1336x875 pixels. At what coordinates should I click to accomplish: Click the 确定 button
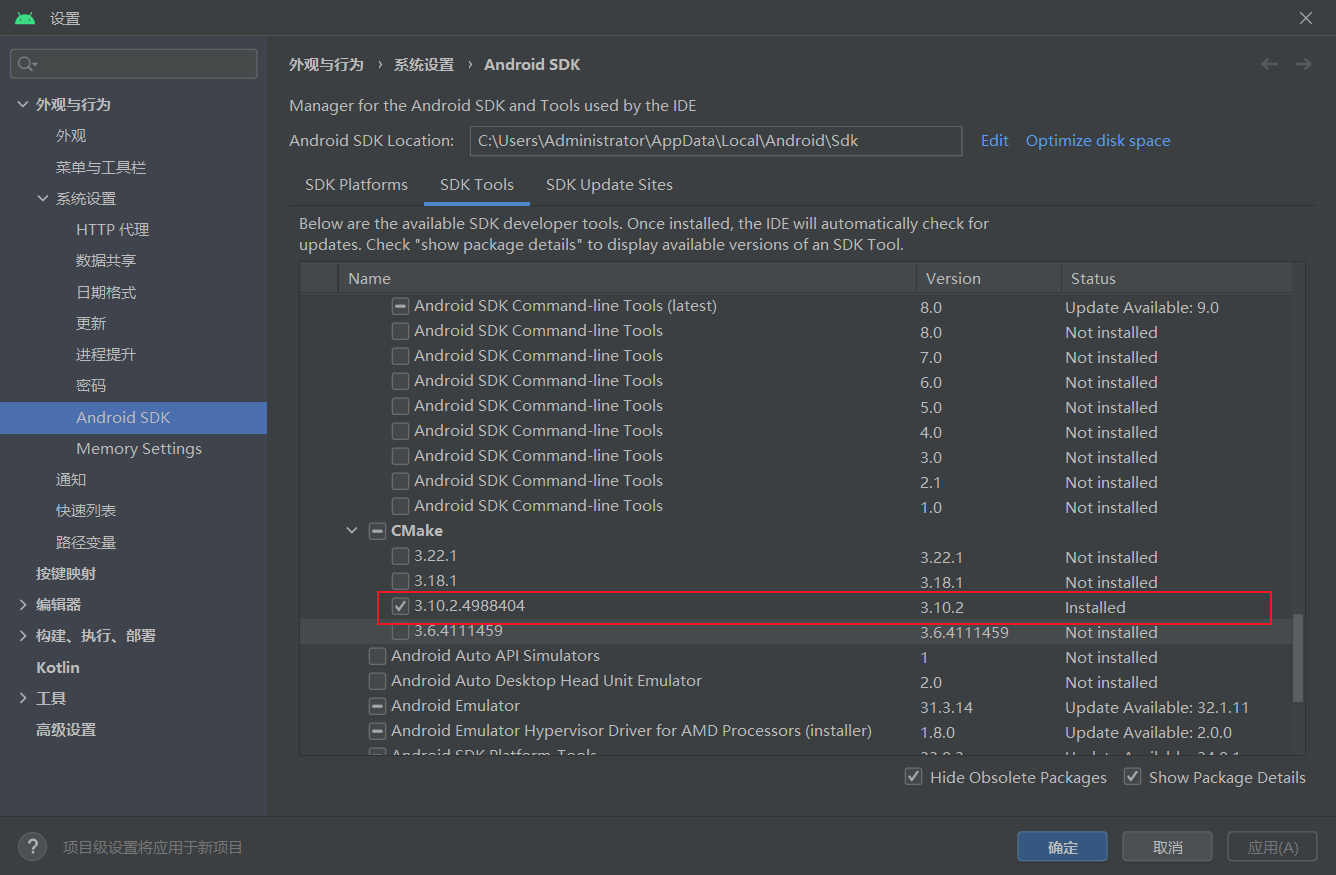[x=1062, y=847]
